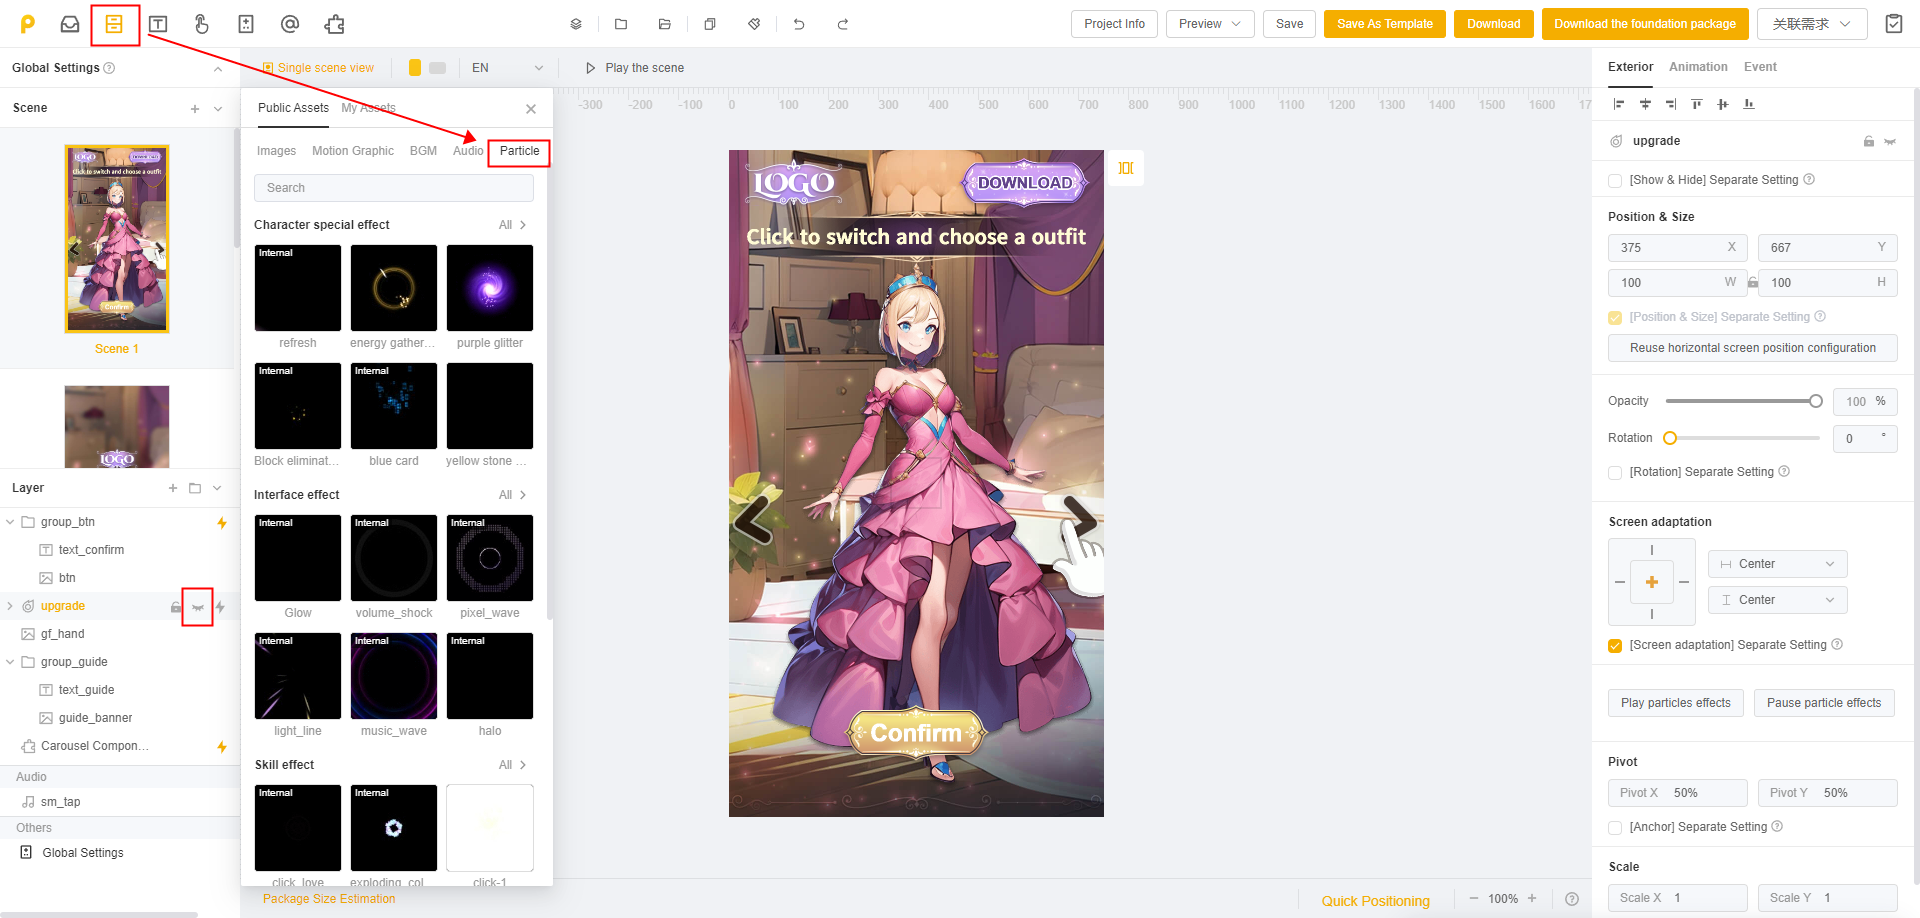1920x918 pixels.
Task: Open the Preview dropdown menu
Action: click(1210, 24)
